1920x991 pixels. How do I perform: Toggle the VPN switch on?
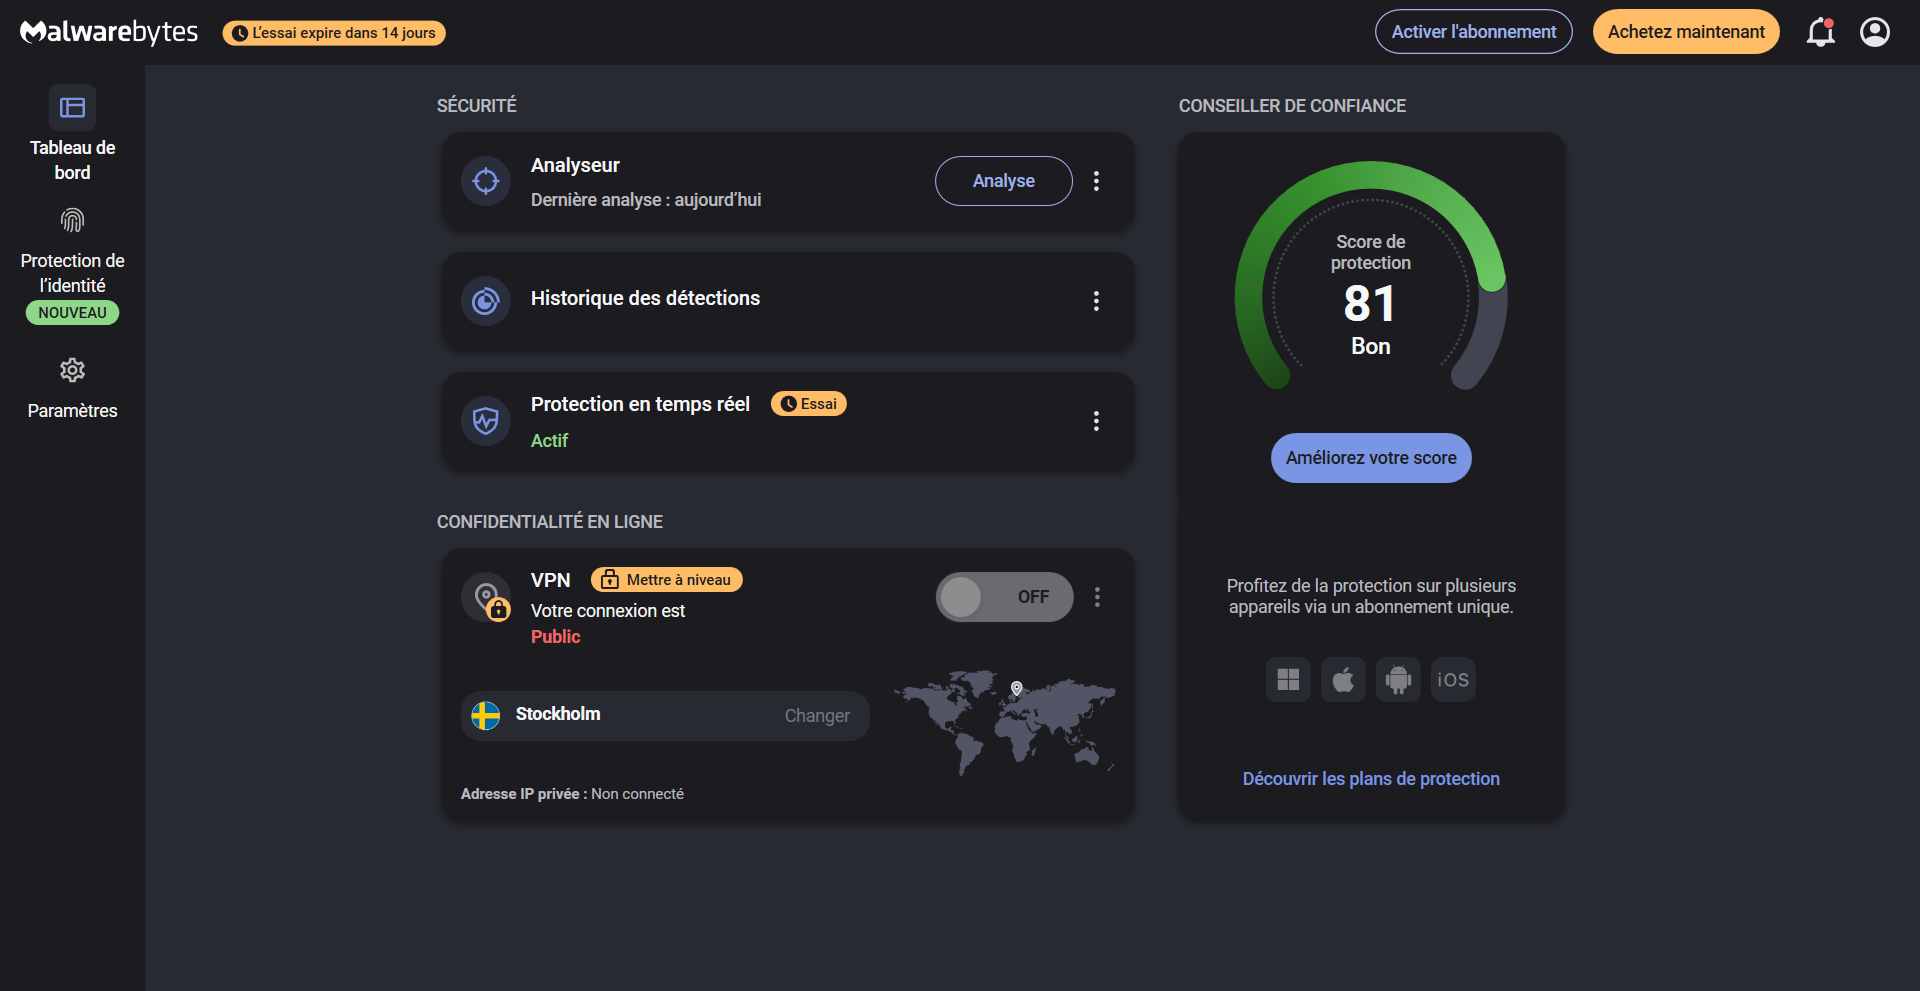pyautogui.click(x=1004, y=597)
